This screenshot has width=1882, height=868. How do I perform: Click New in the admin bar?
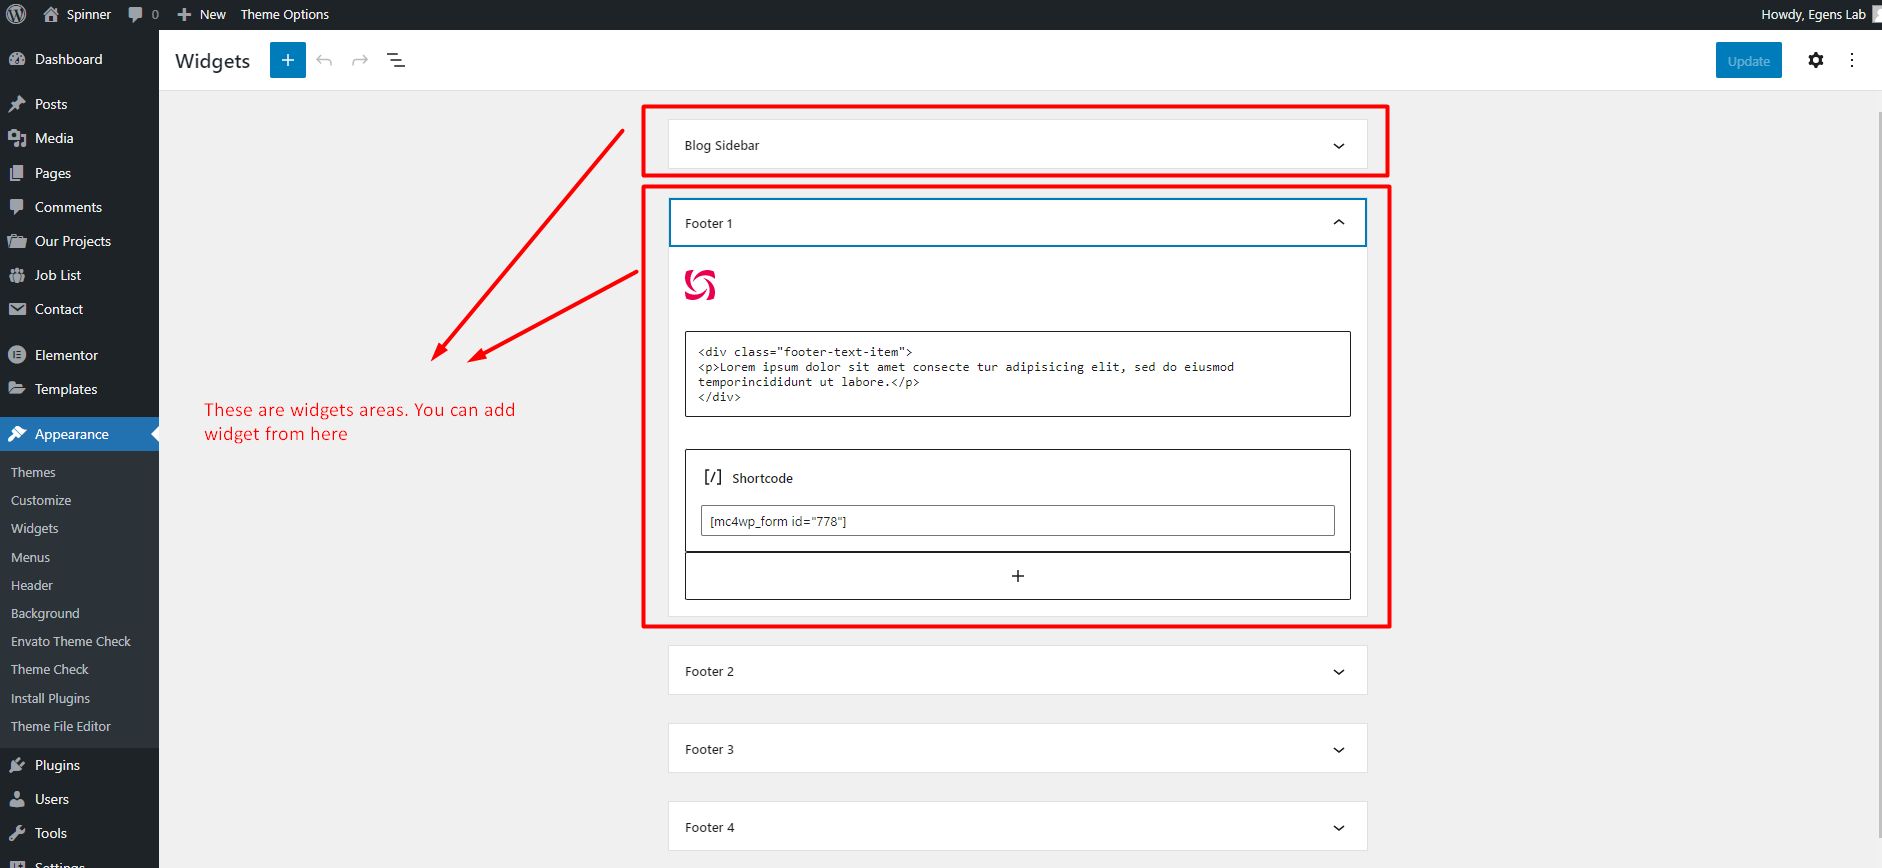coord(202,14)
